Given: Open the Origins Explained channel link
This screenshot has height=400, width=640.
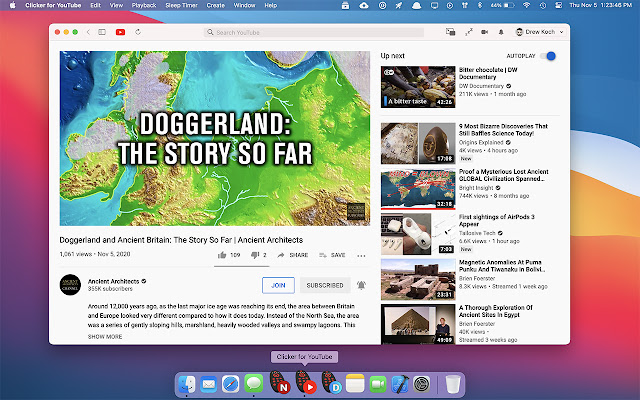Looking at the screenshot, I should (x=481, y=142).
